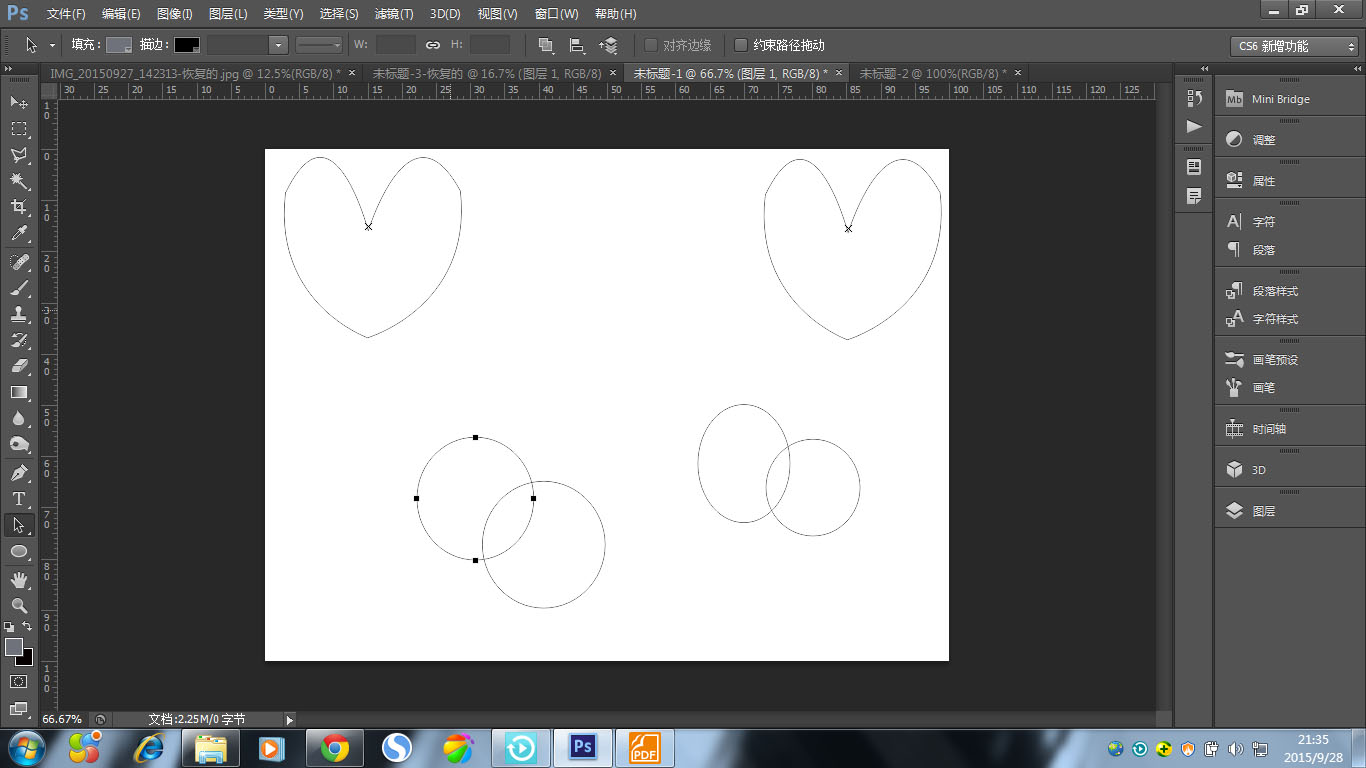Change screen mode button
This screenshot has width=1366, height=768.
tap(19, 708)
